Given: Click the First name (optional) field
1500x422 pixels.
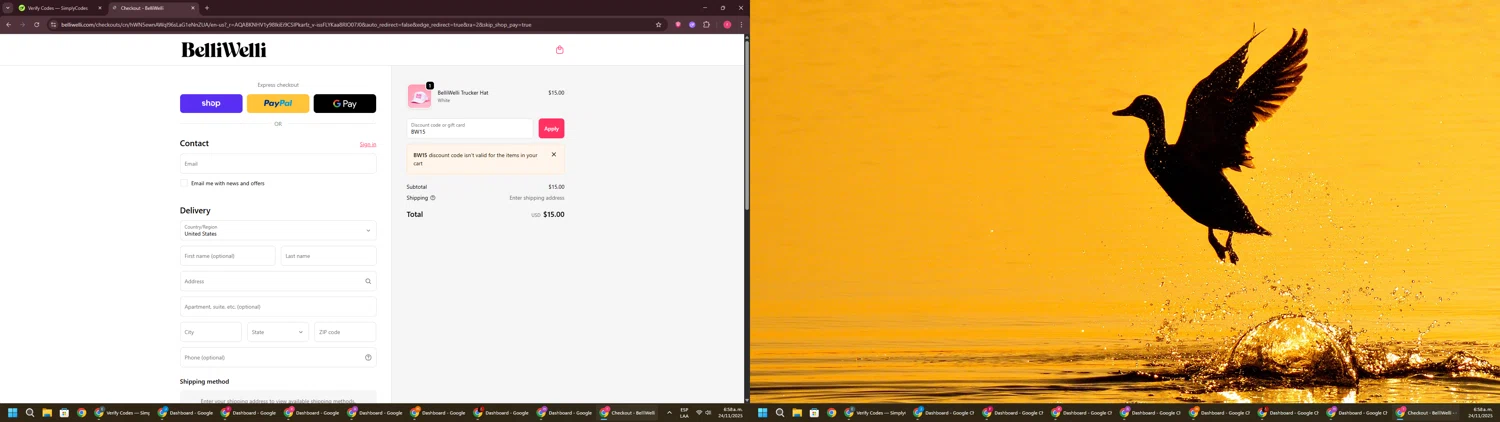Looking at the screenshot, I should pyautogui.click(x=228, y=256).
